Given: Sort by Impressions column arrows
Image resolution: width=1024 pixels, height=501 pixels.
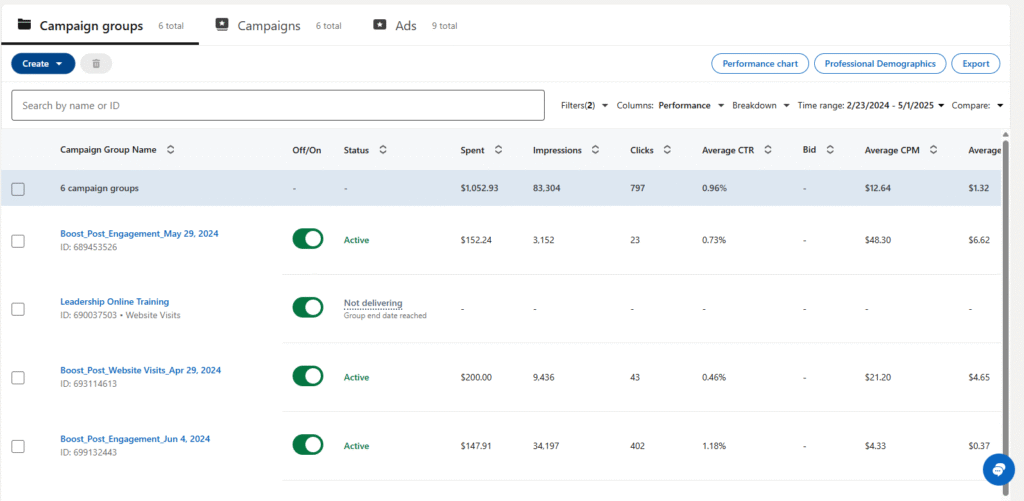Looking at the screenshot, I should [x=596, y=150].
